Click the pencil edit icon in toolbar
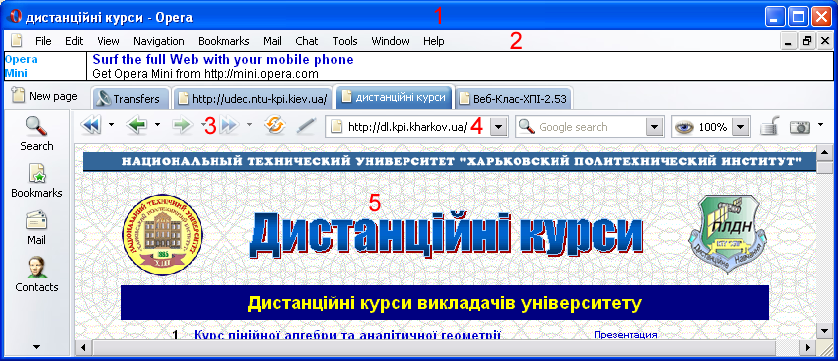Viewport: 838px width, 361px height. tap(306, 126)
